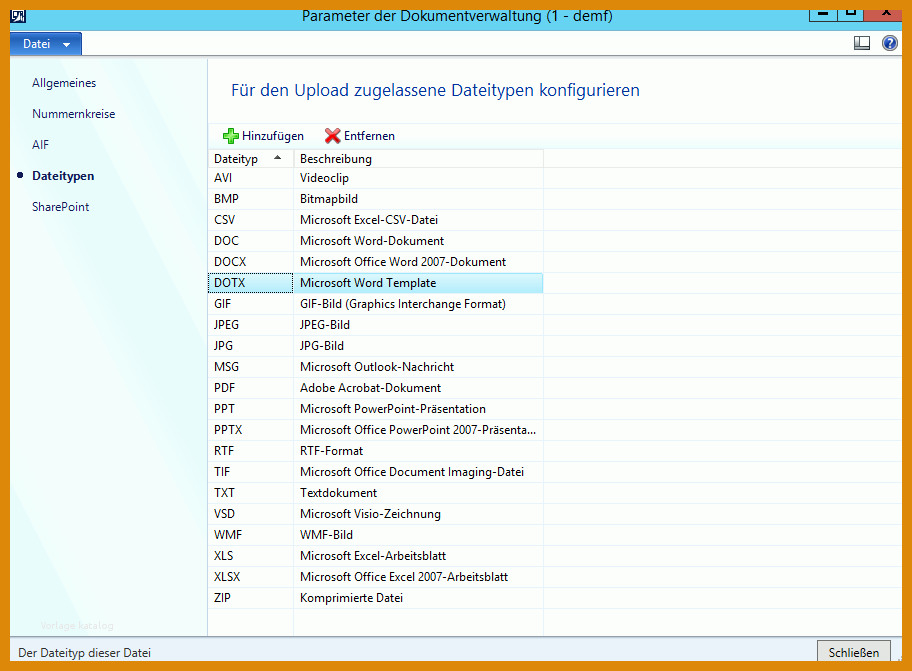Click Microsoft Office PowerPoint 2007 description
Screen dimensions: 912x671
point(418,430)
